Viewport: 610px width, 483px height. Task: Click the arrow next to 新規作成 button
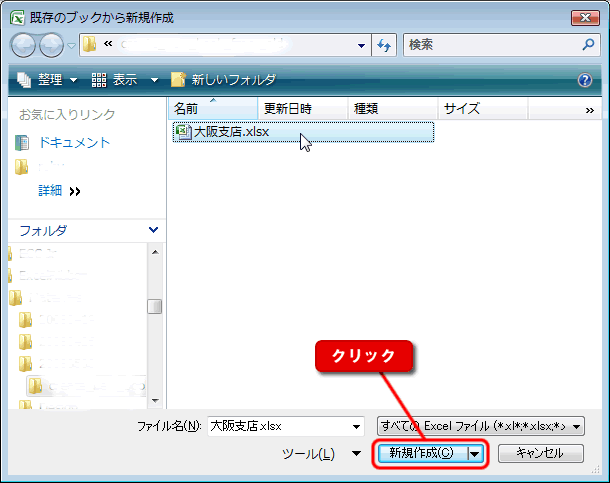tap(475, 453)
